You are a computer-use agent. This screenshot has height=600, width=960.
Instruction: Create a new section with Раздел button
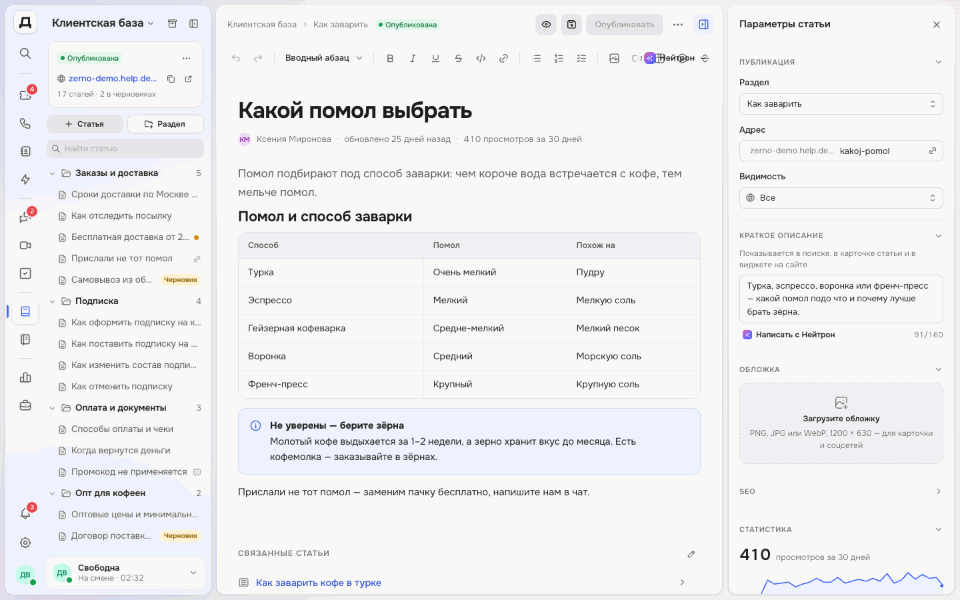click(165, 124)
